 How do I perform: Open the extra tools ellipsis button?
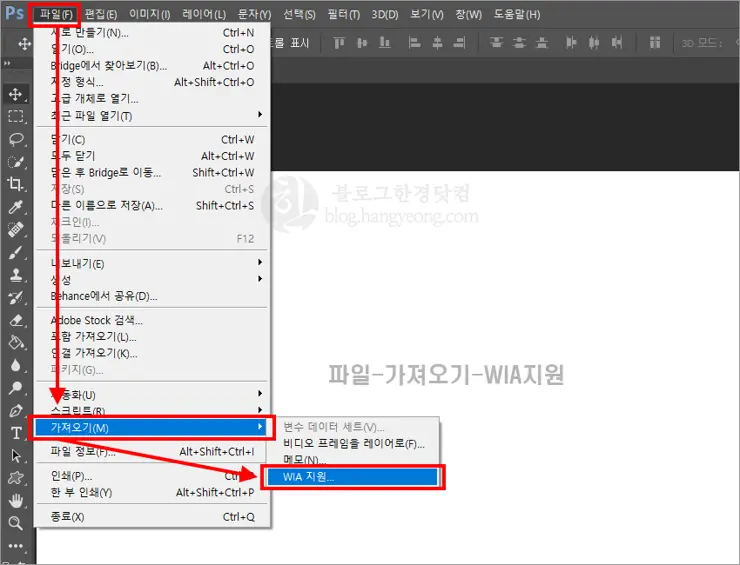(x=16, y=546)
